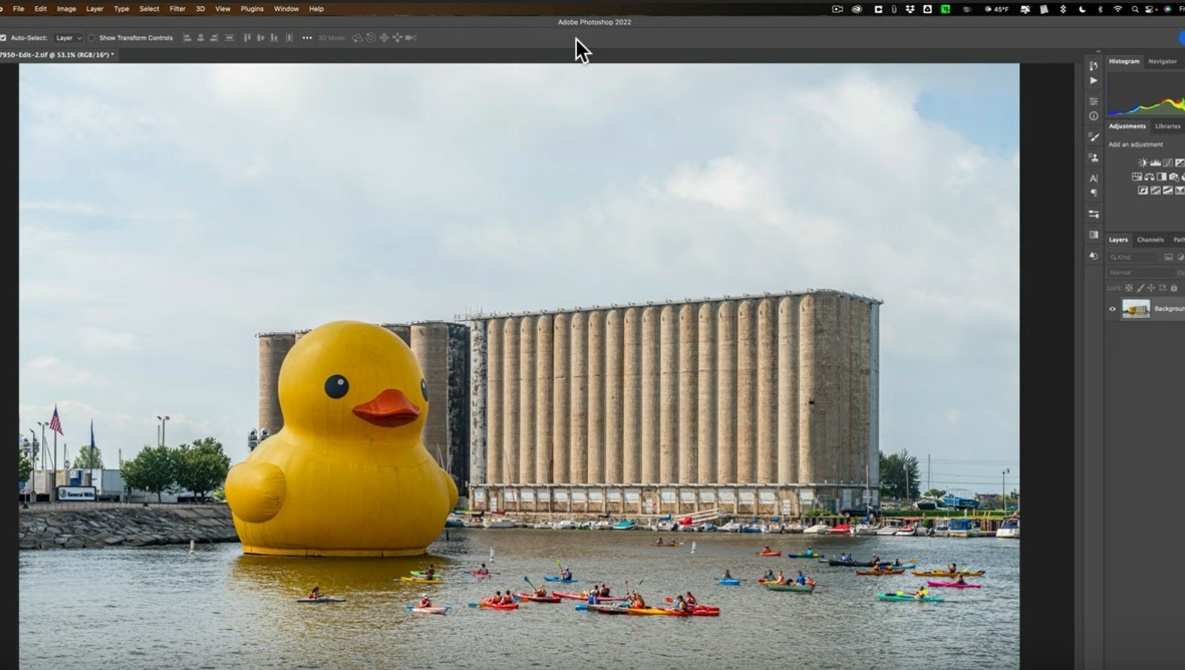
Task: Switch to the Navigator tab
Action: click(1162, 61)
